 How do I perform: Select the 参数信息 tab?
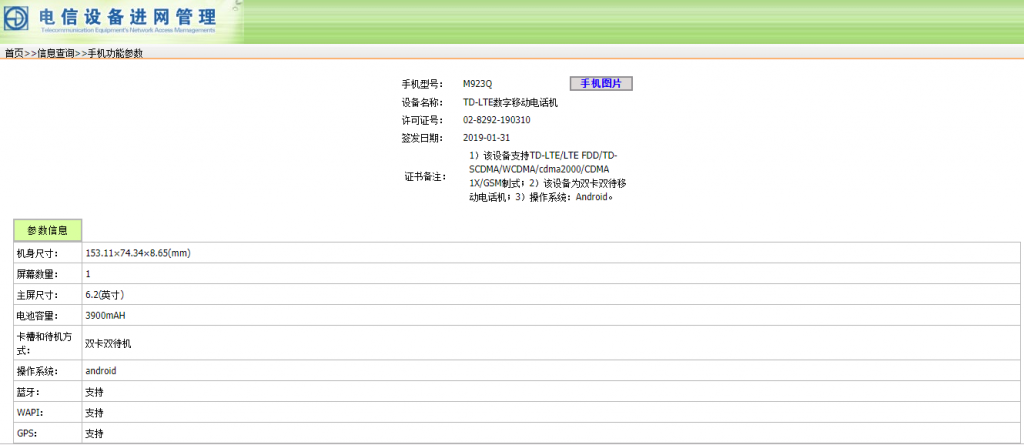pyautogui.click(x=48, y=230)
